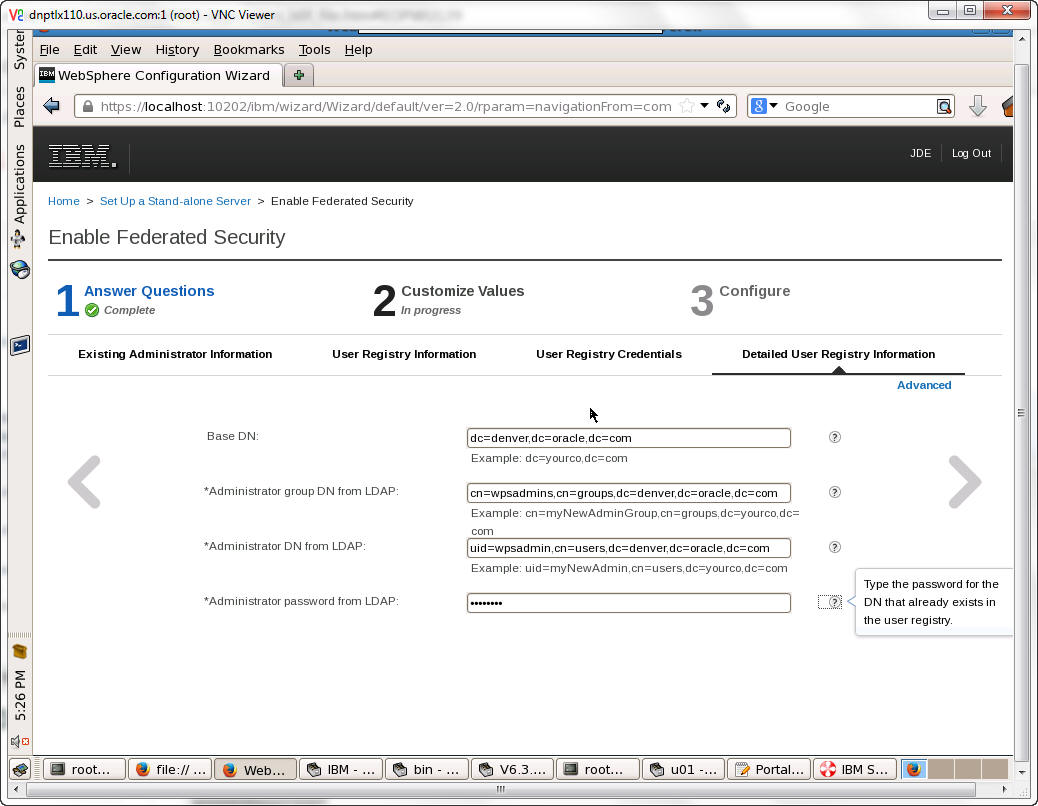Screen dimensions: 1038x806
Task: Switch to User Registry Credentials tab
Action: 608,354
